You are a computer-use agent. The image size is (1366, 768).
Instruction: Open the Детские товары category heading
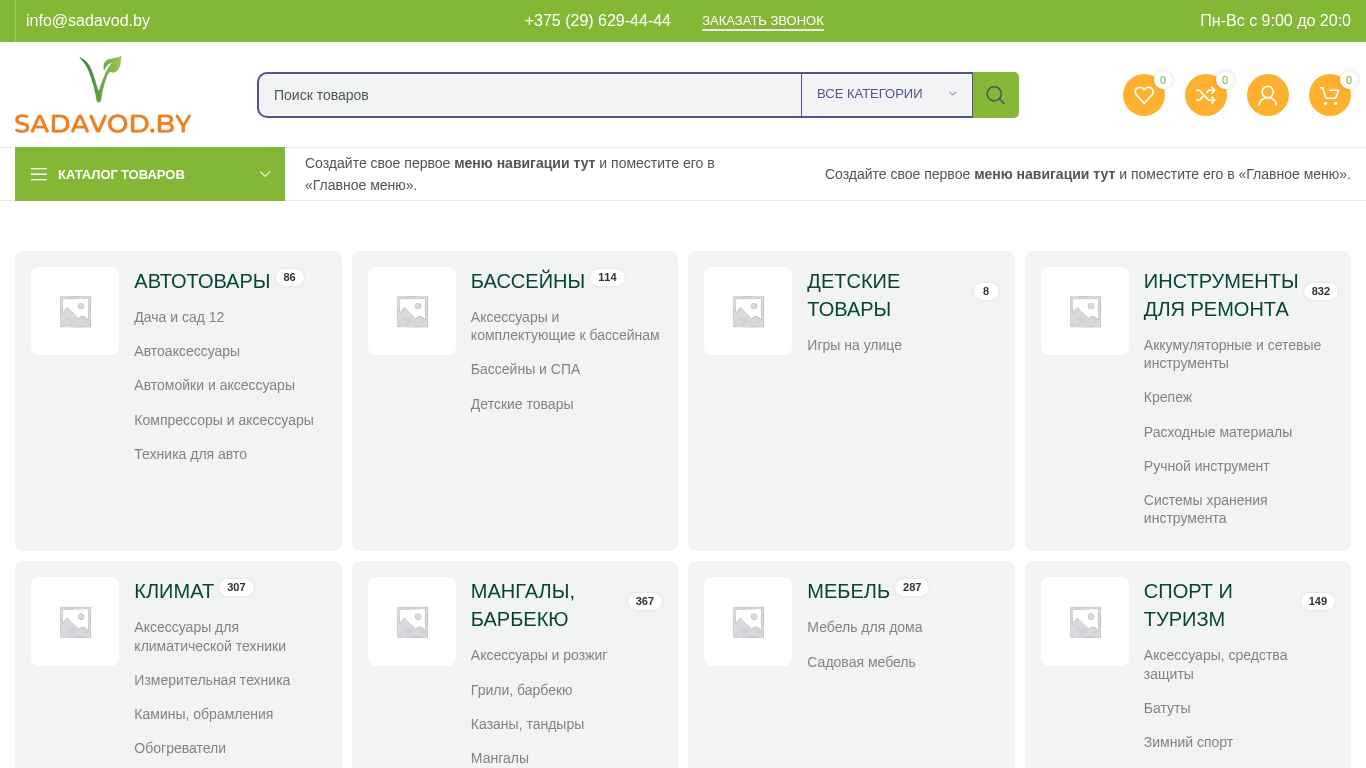(854, 295)
